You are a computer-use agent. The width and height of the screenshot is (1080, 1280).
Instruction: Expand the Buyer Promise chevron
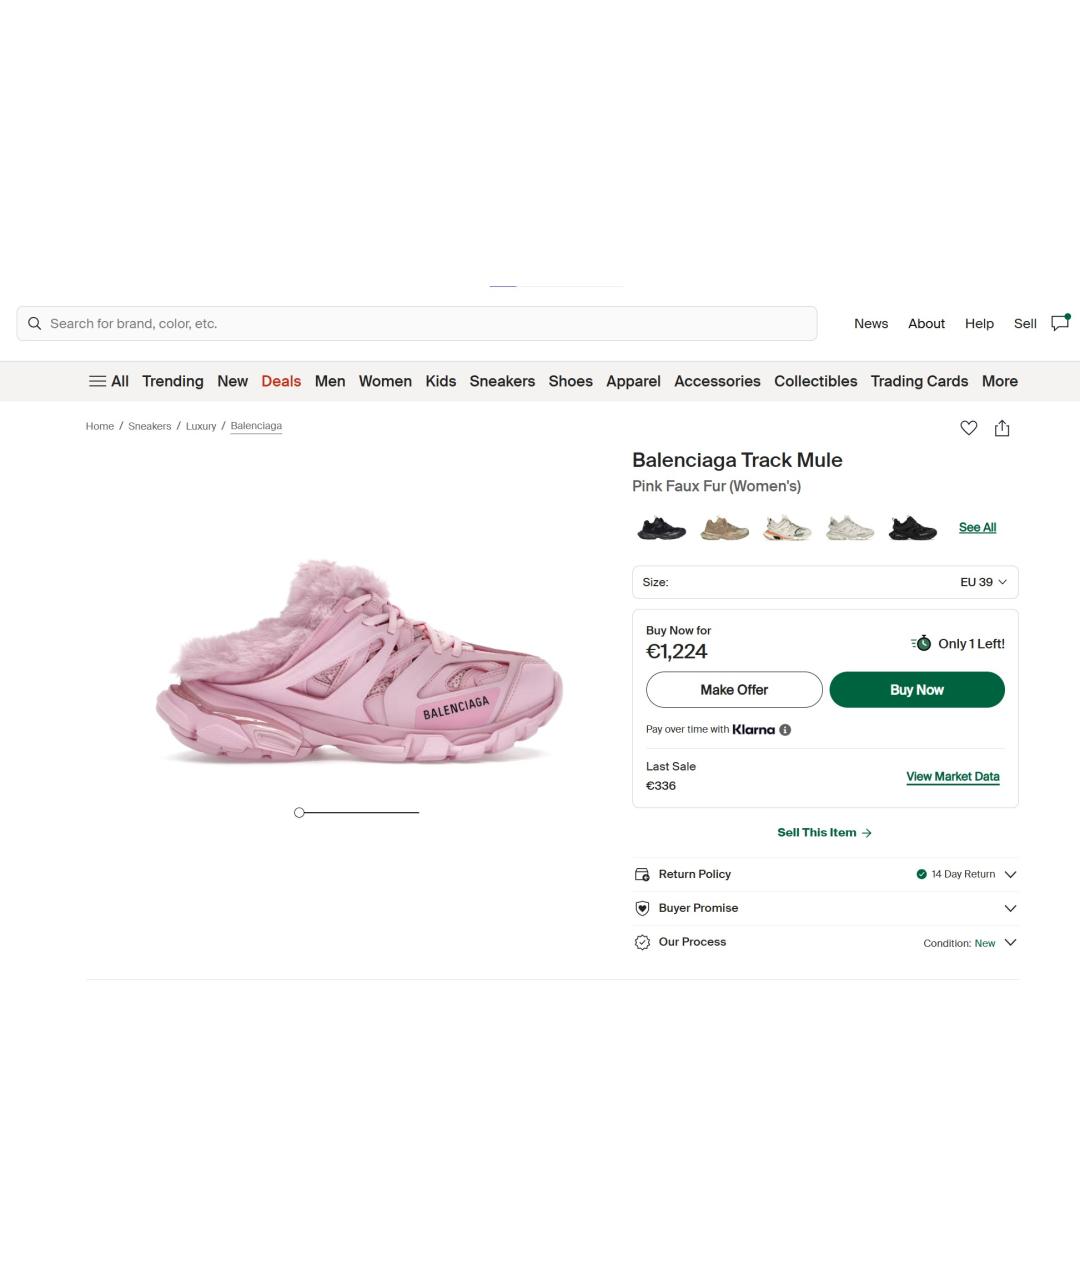(x=1010, y=908)
